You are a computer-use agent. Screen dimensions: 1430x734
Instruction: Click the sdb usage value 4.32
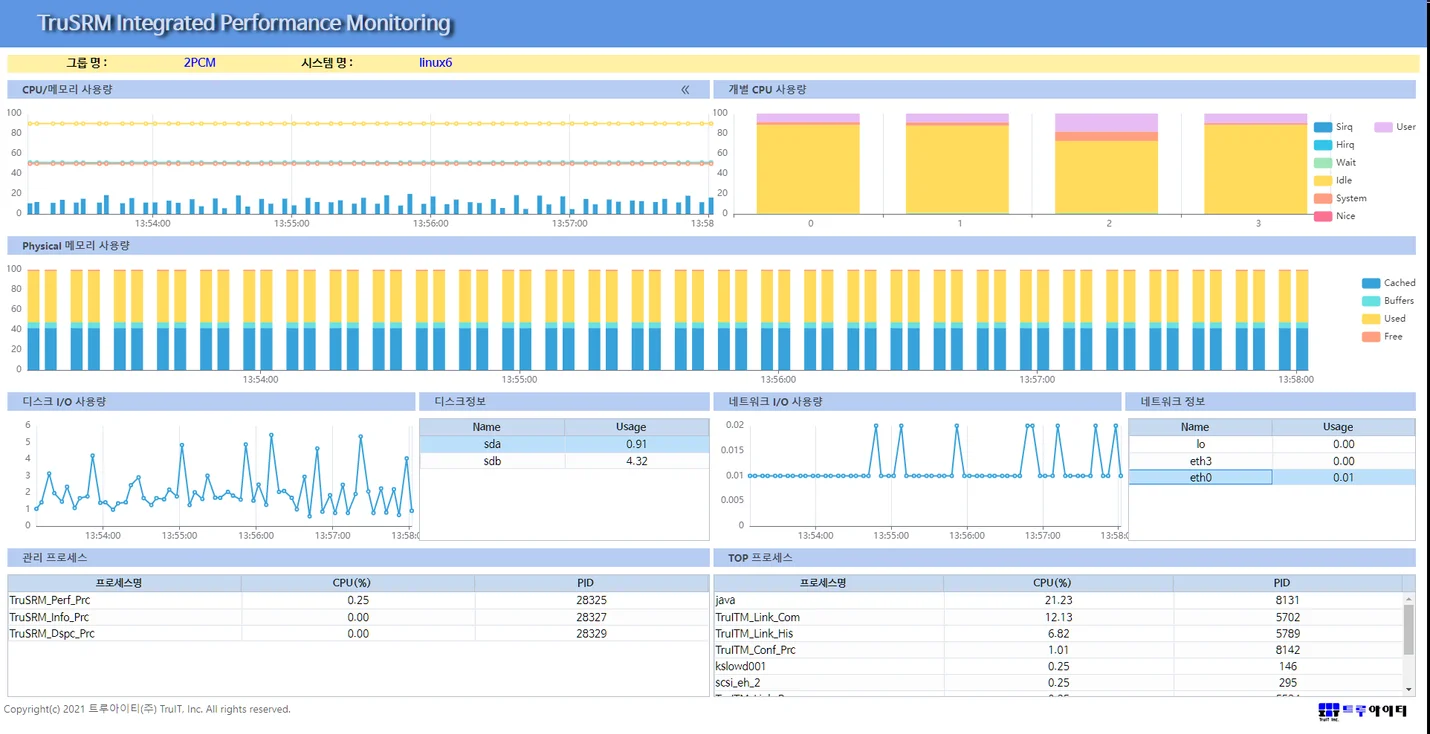pyautogui.click(x=637, y=461)
